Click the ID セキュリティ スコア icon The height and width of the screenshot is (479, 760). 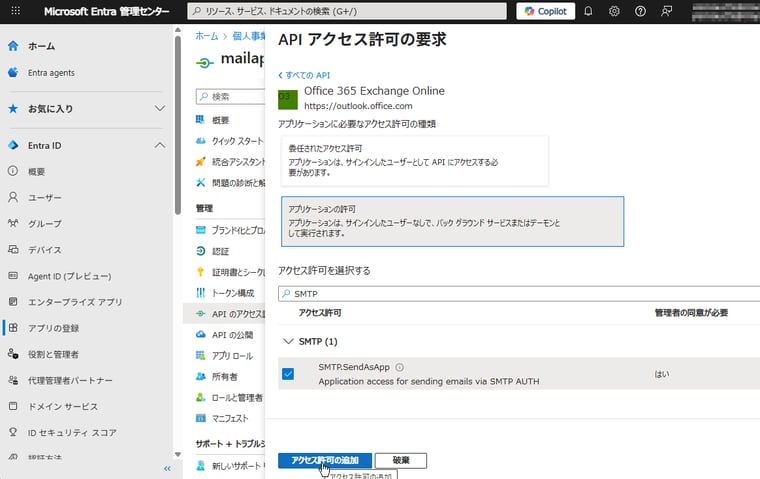(13, 432)
